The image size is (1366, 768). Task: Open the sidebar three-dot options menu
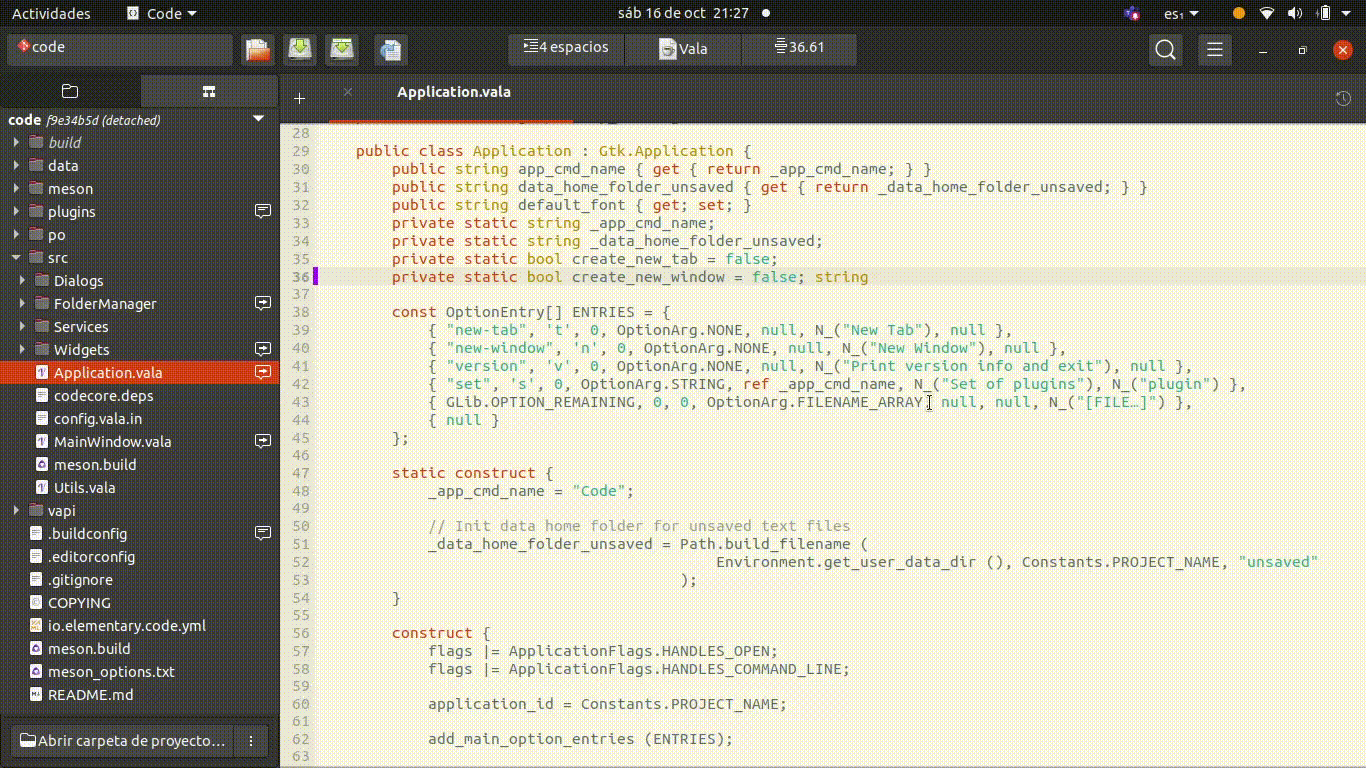pyautogui.click(x=251, y=741)
